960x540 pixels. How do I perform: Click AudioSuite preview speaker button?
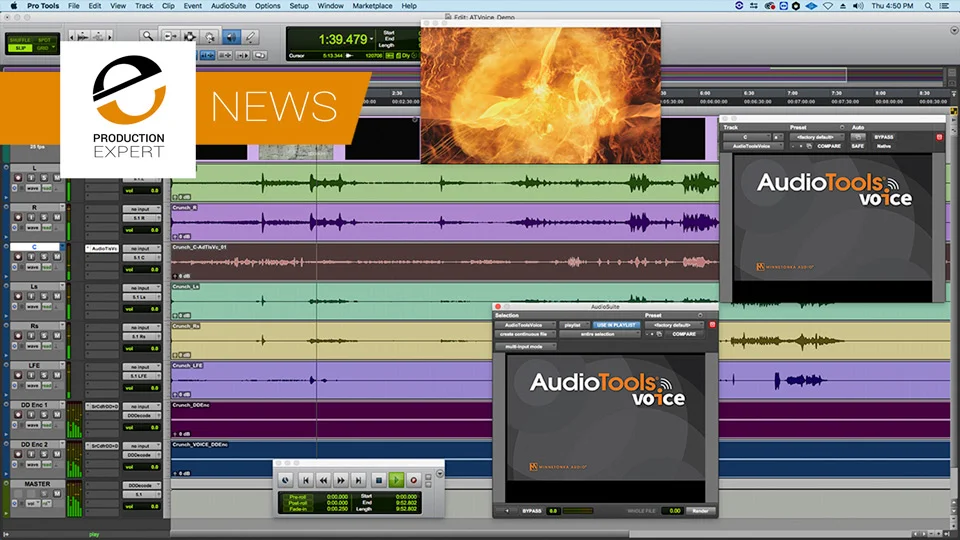507,511
